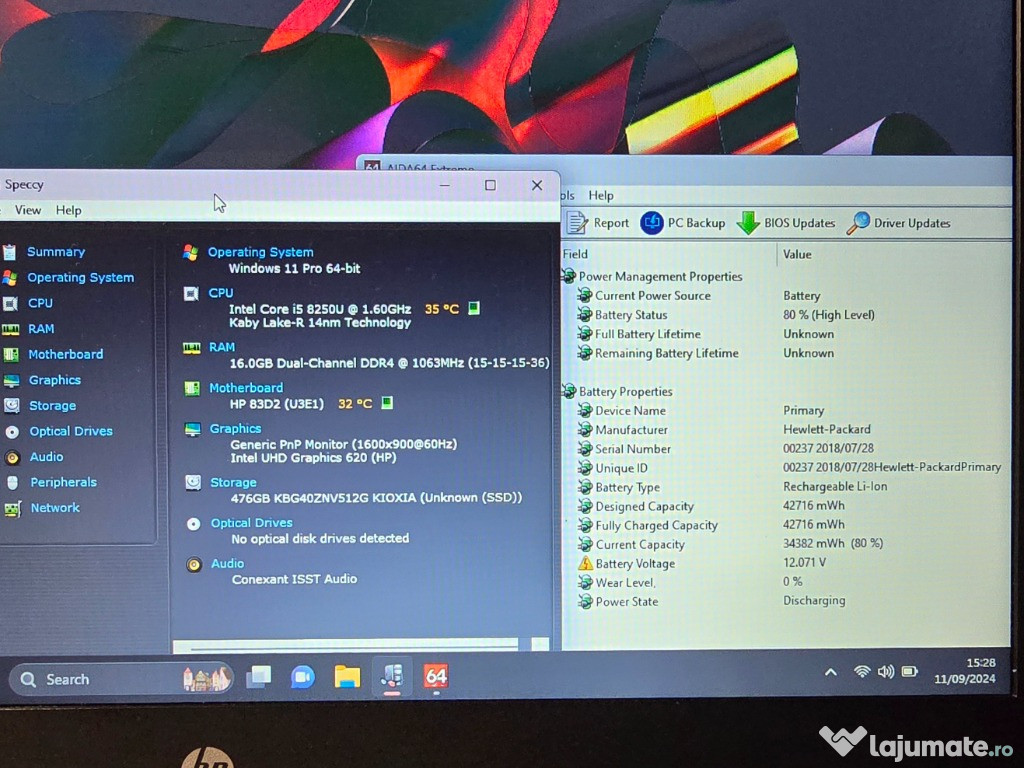The height and width of the screenshot is (768, 1024).
Task: Open Summary section in Speccy sidebar
Action: coord(56,252)
